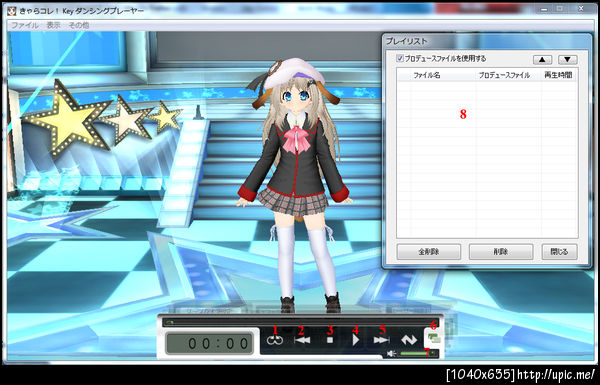The width and height of the screenshot is (600, 385).
Task: Click the 再生時間 column header
Action: (x=558, y=75)
